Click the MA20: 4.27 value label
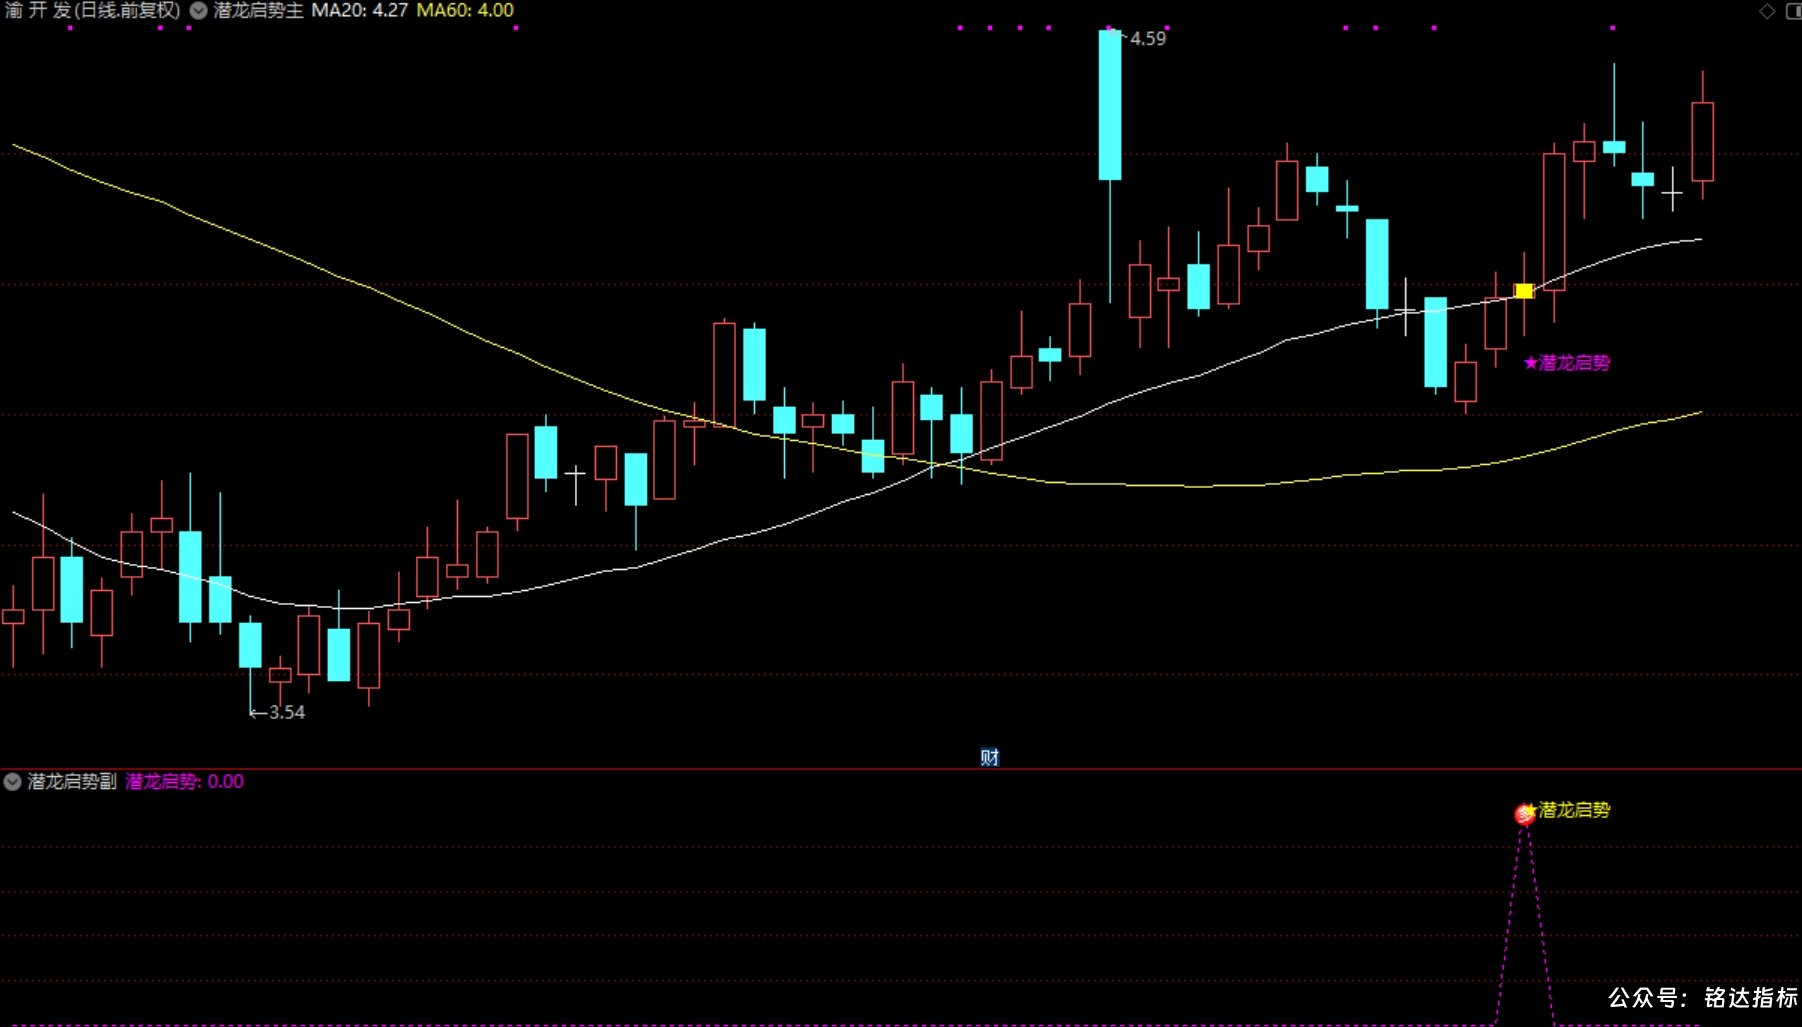This screenshot has width=1802, height=1027. (359, 11)
